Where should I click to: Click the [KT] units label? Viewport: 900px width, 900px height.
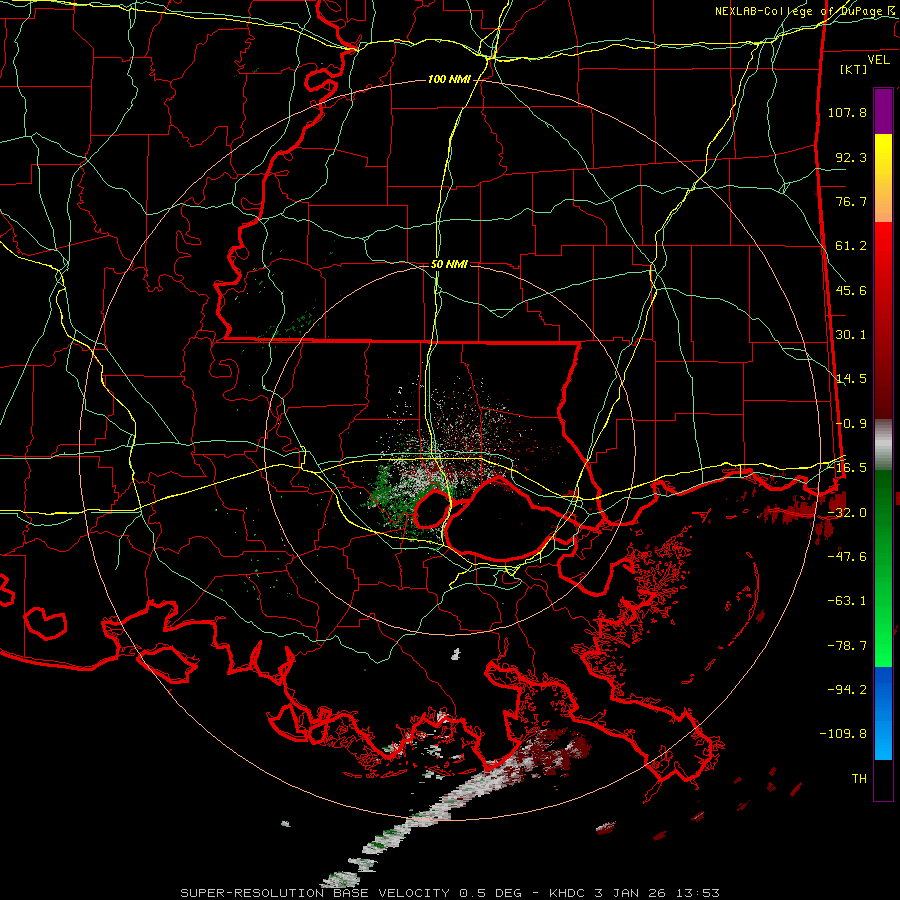pyautogui.click(x=854, y=69)
